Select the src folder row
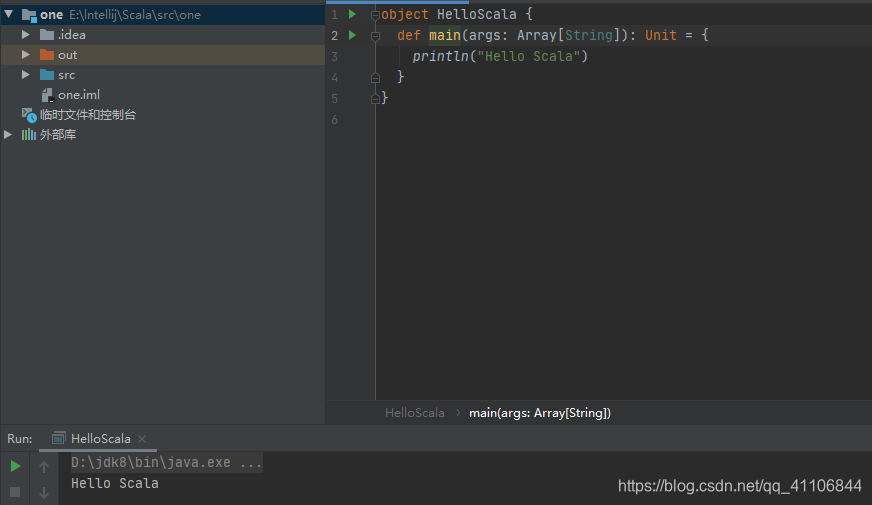This screenshot has width=872, height=505. tap(163, 75)
